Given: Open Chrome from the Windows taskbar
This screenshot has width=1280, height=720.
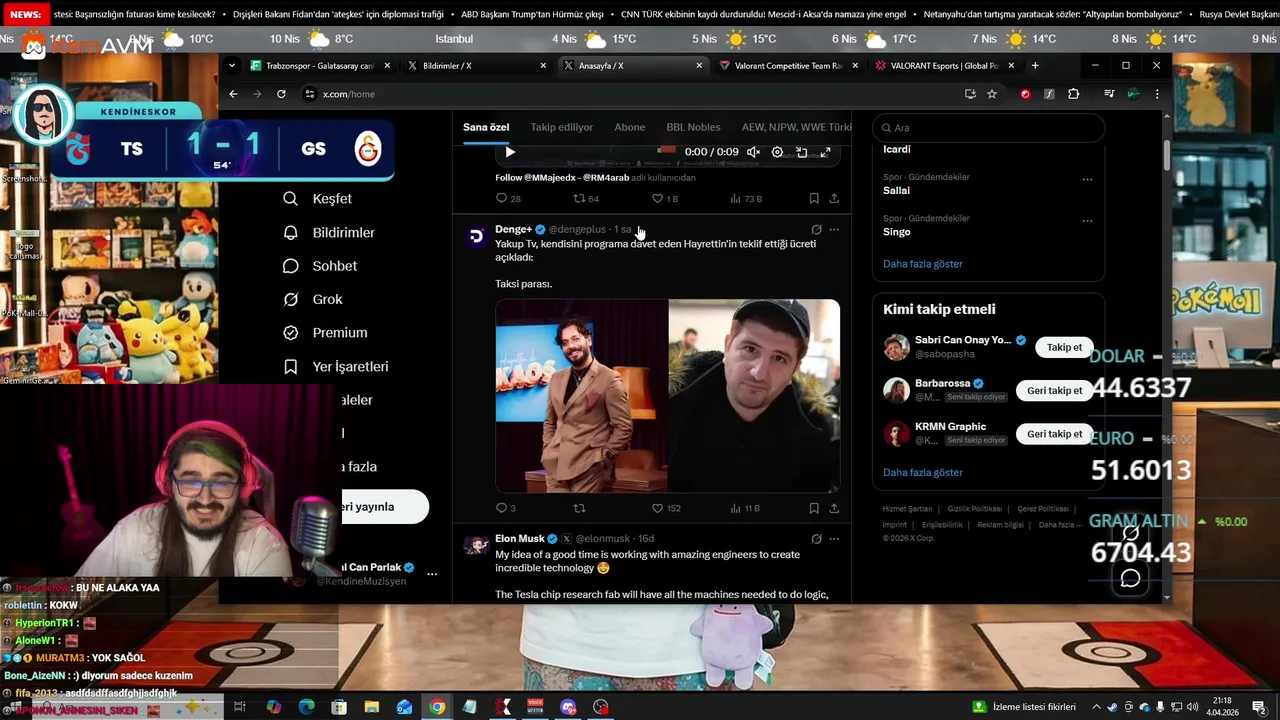Looking at the screenshot, I should tap(437, 707).
